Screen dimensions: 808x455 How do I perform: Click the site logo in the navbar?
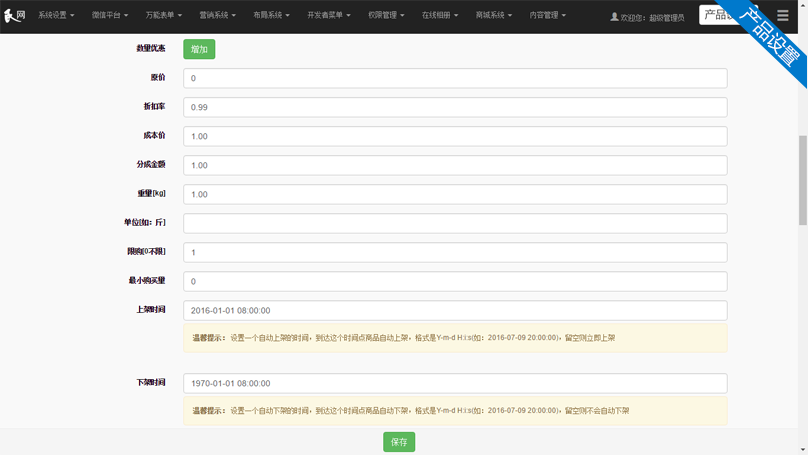click(14, 15)
